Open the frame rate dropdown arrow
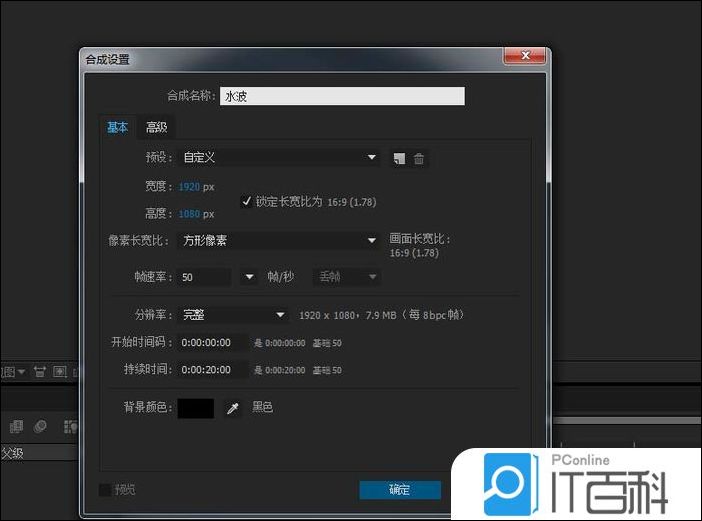The height and width of the screenshot is (521, 702). pyautogui.click(x=249, y=278)
